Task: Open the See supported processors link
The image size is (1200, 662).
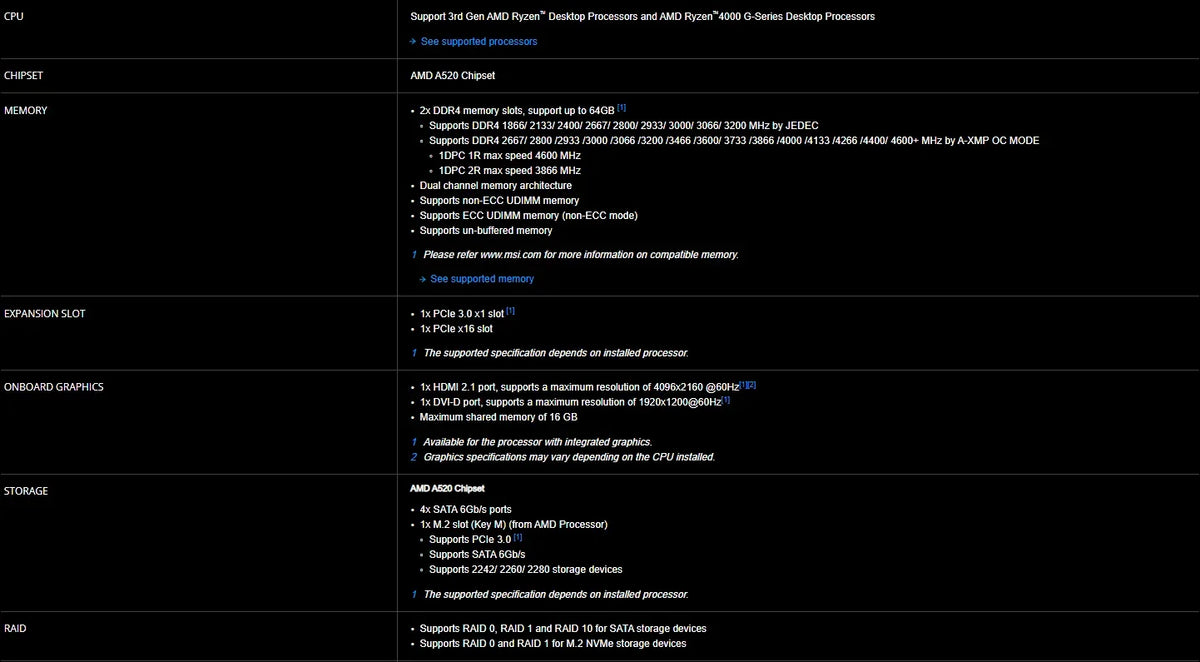Action: (478, 41)
